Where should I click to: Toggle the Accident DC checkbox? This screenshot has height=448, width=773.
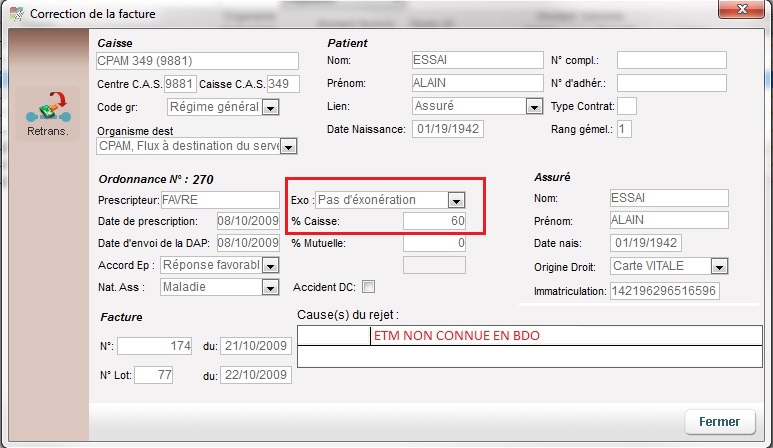(368, 287)
